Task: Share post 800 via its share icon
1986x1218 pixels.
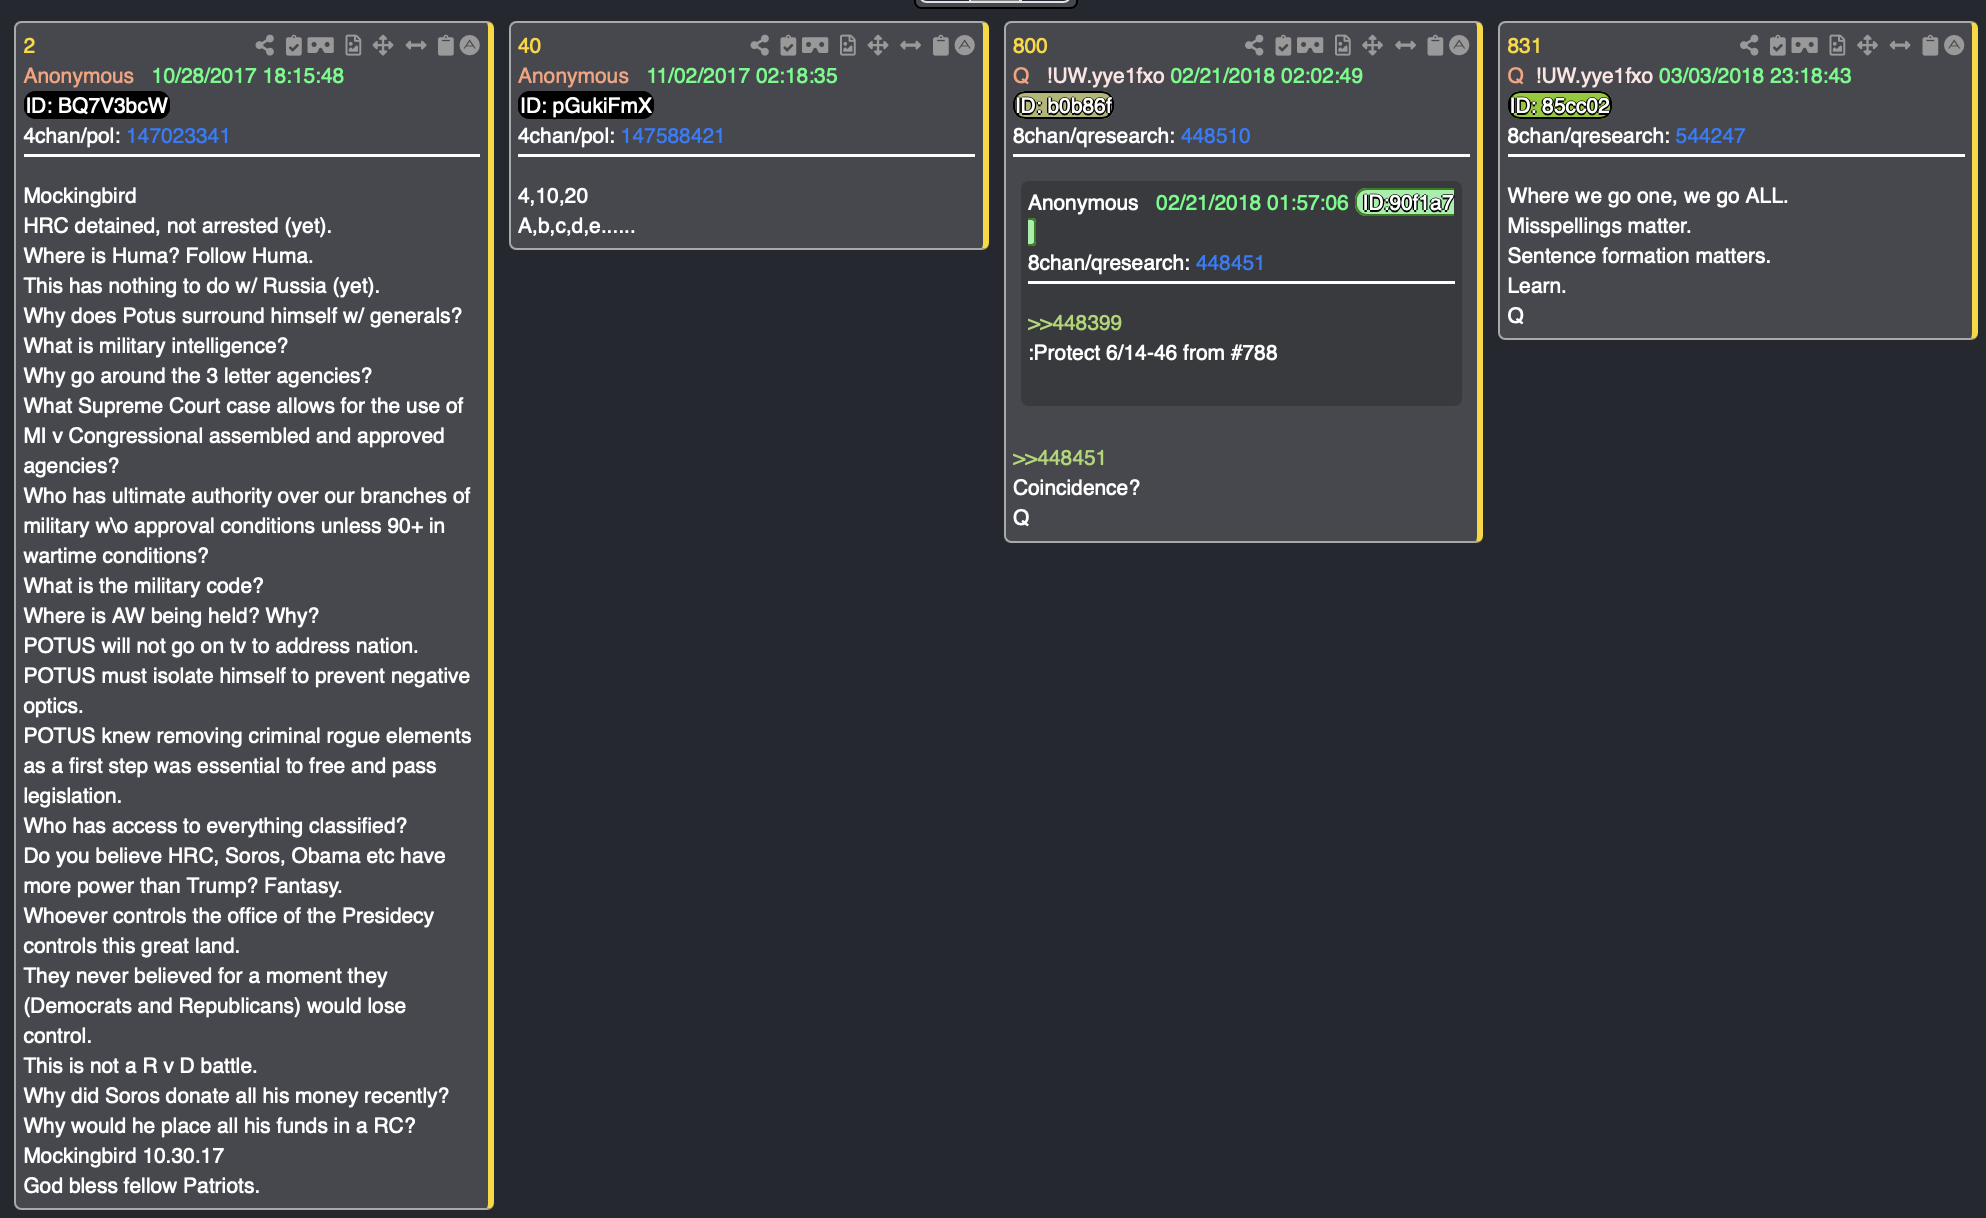Action: (x=1254, y=45)
